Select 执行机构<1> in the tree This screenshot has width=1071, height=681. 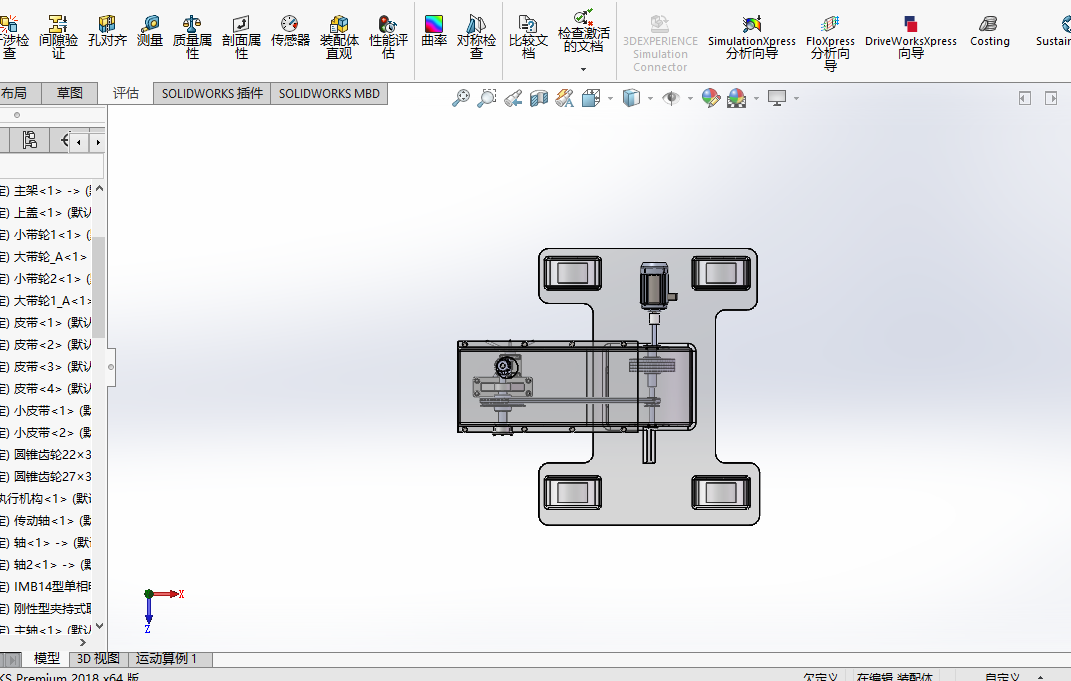coord(45,499)
